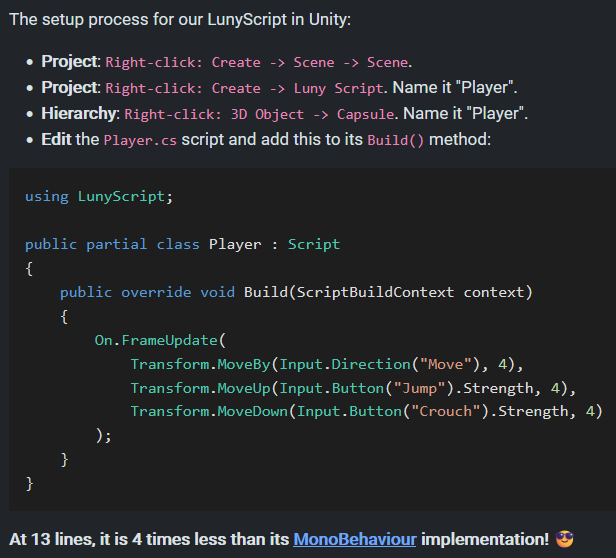This screenshot has height=558, width=616.
Task: Click the 'using LunyScript;' code line
Action: click(x=99, y=196)
